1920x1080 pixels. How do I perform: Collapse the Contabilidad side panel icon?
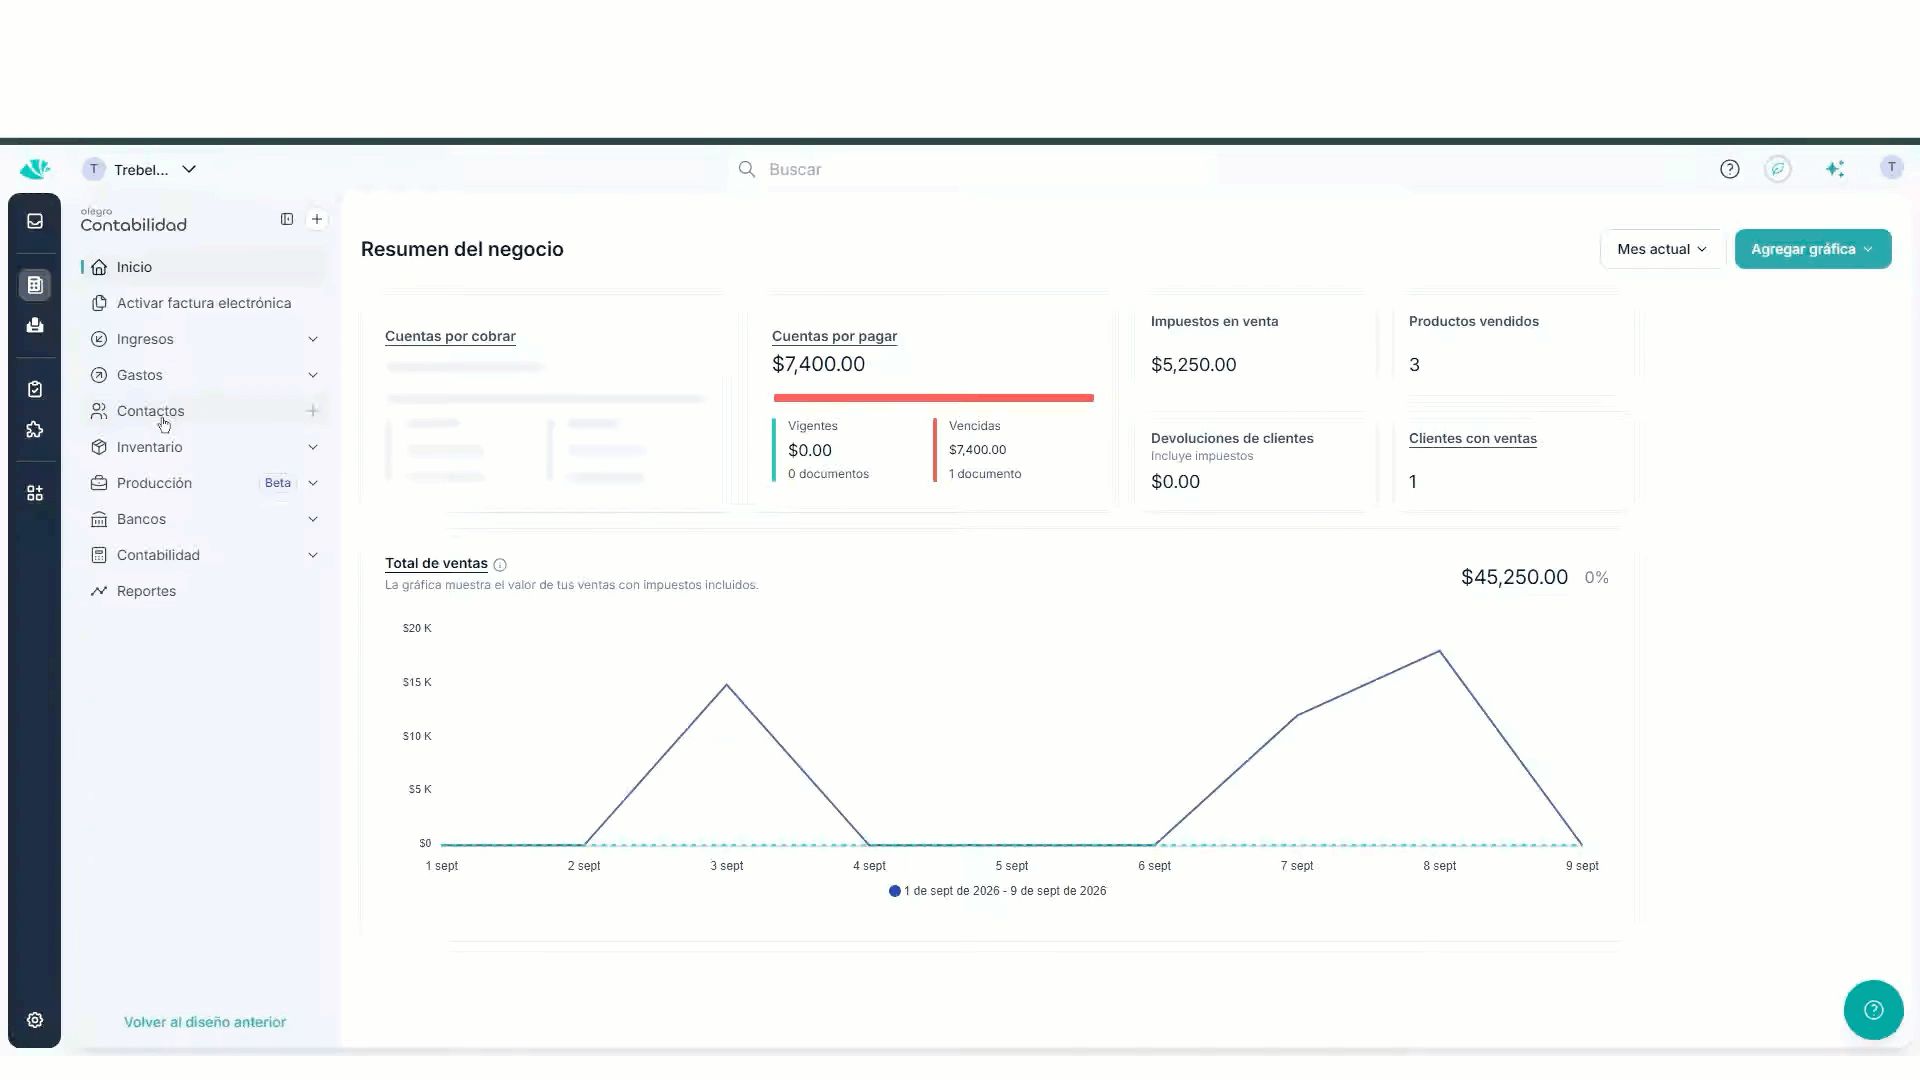click(287, 219)
